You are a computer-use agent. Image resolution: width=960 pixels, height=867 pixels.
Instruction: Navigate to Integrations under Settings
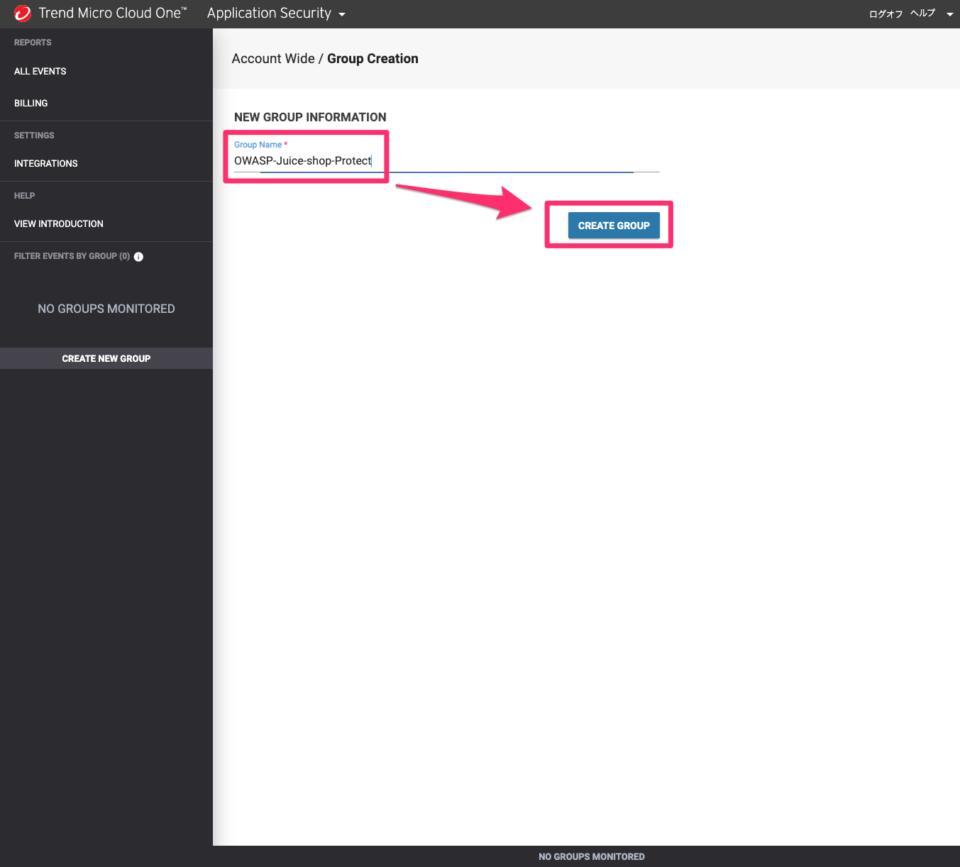(x=46, y=163)
